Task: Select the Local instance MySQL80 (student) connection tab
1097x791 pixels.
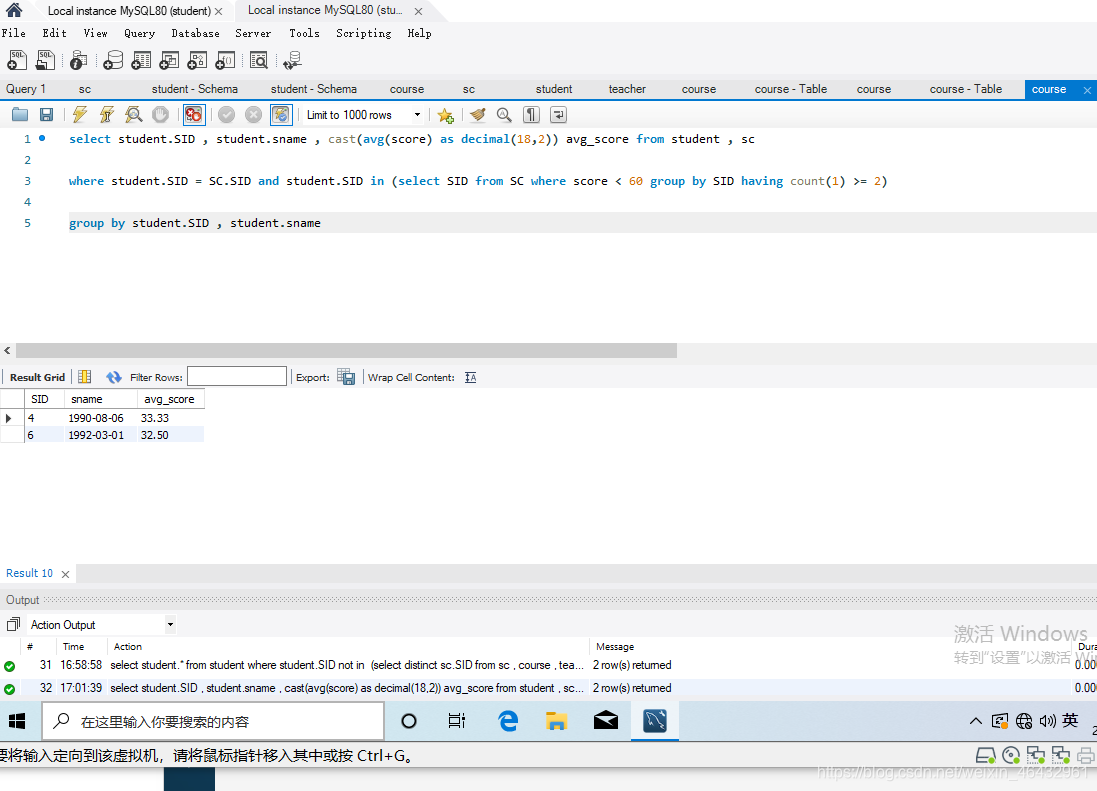Action: 129,10
